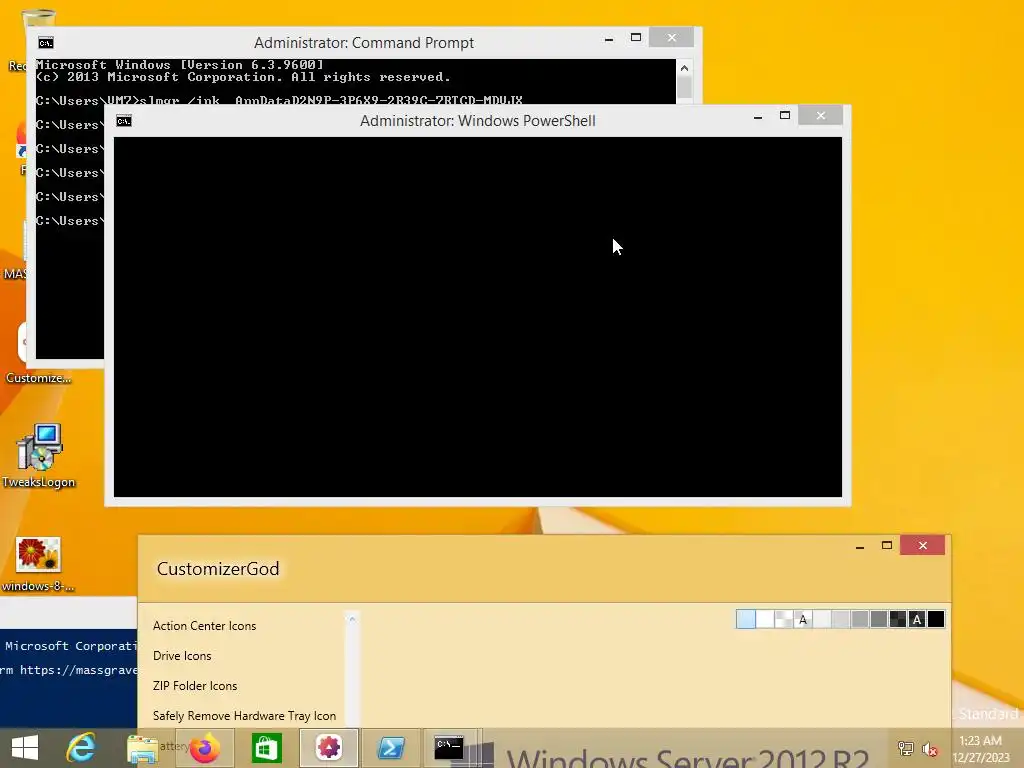
Task: Close the CustomizerGod window
Action: click(923, 545)
